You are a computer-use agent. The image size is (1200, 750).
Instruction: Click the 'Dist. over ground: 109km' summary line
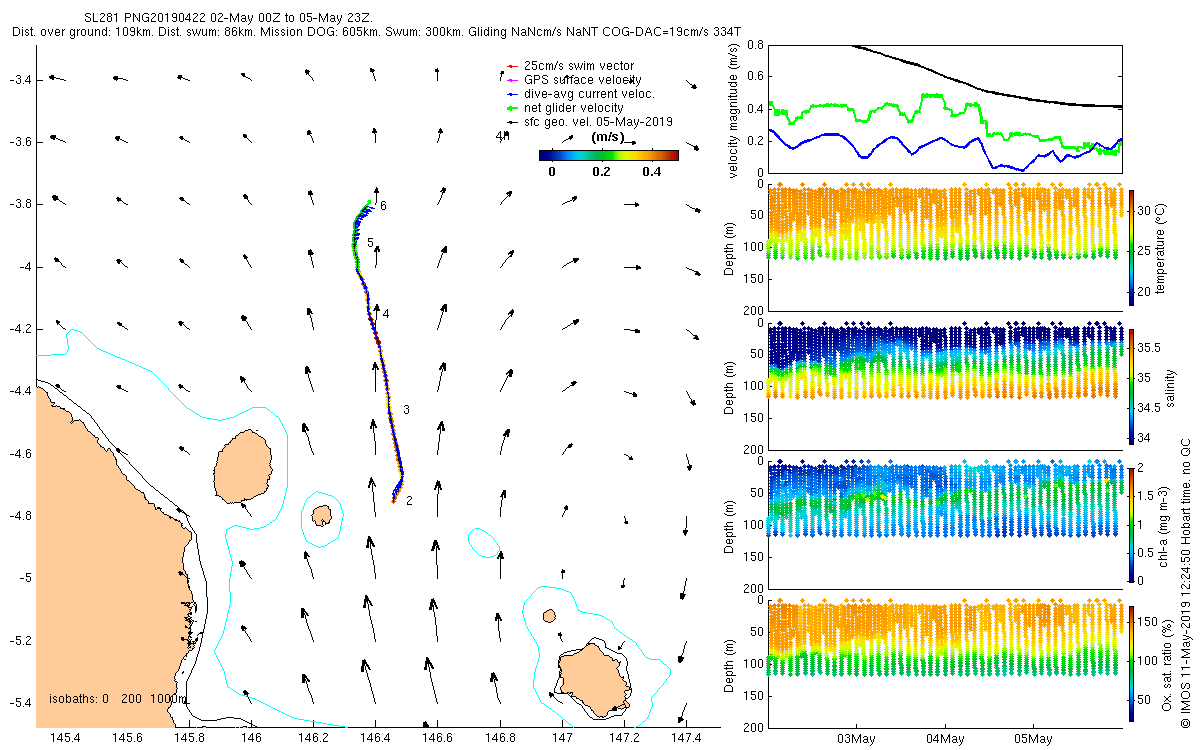[x=378, y=32]
